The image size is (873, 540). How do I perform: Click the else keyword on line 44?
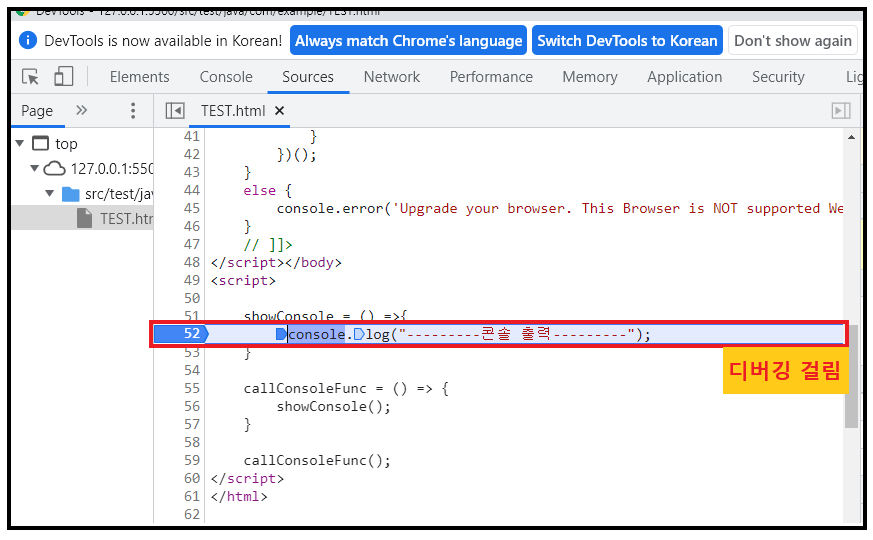(x=259, y=190)
